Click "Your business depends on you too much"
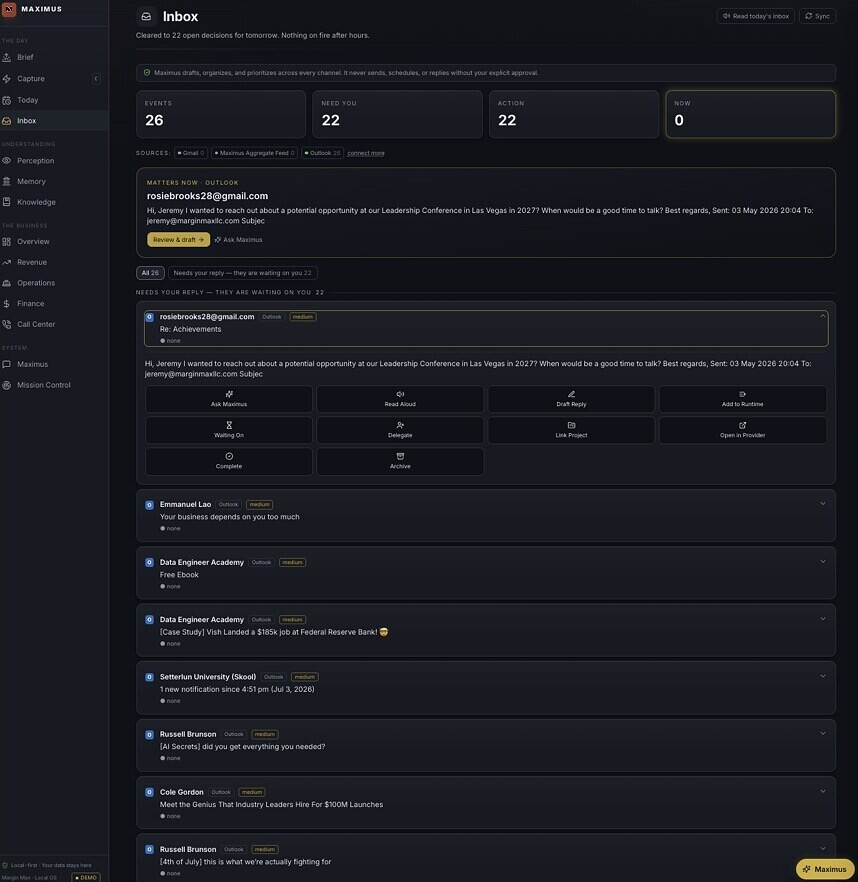 tap(230, 517)
